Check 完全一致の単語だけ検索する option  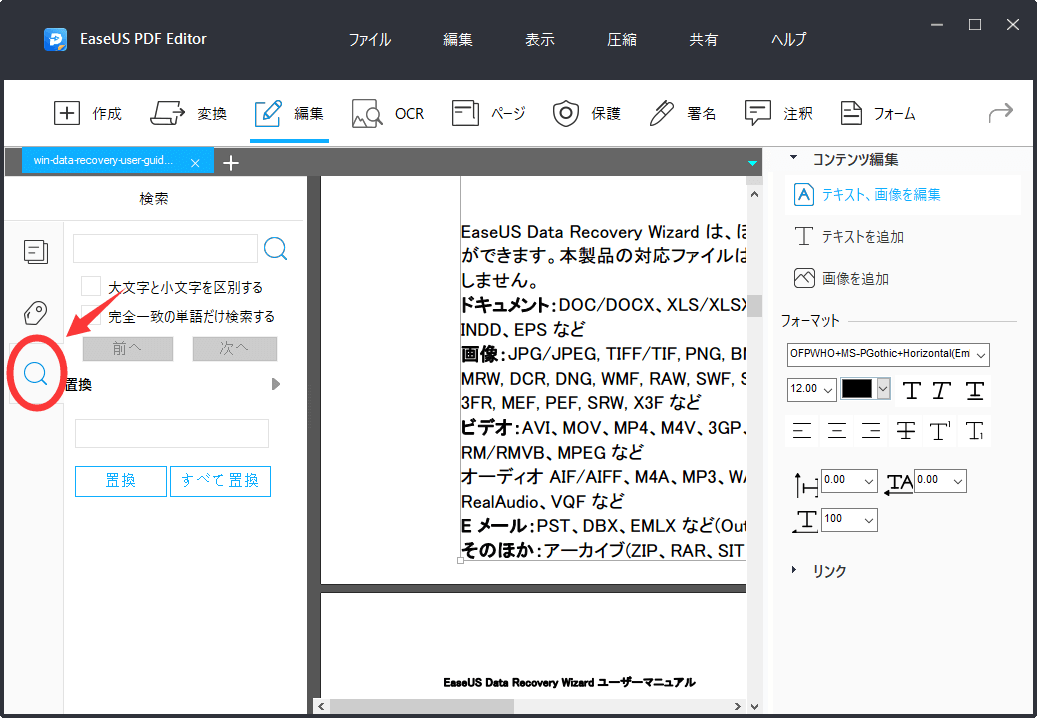point(90,312)
